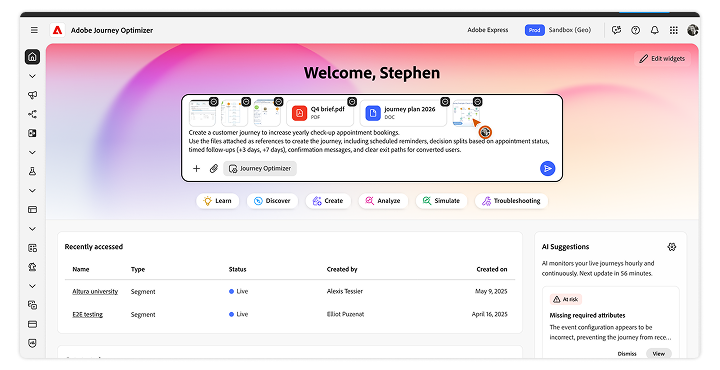Open the Prod Sandbox (Geo) selector
The width and height of the screenshot is (720, 370).
[558, 30]
